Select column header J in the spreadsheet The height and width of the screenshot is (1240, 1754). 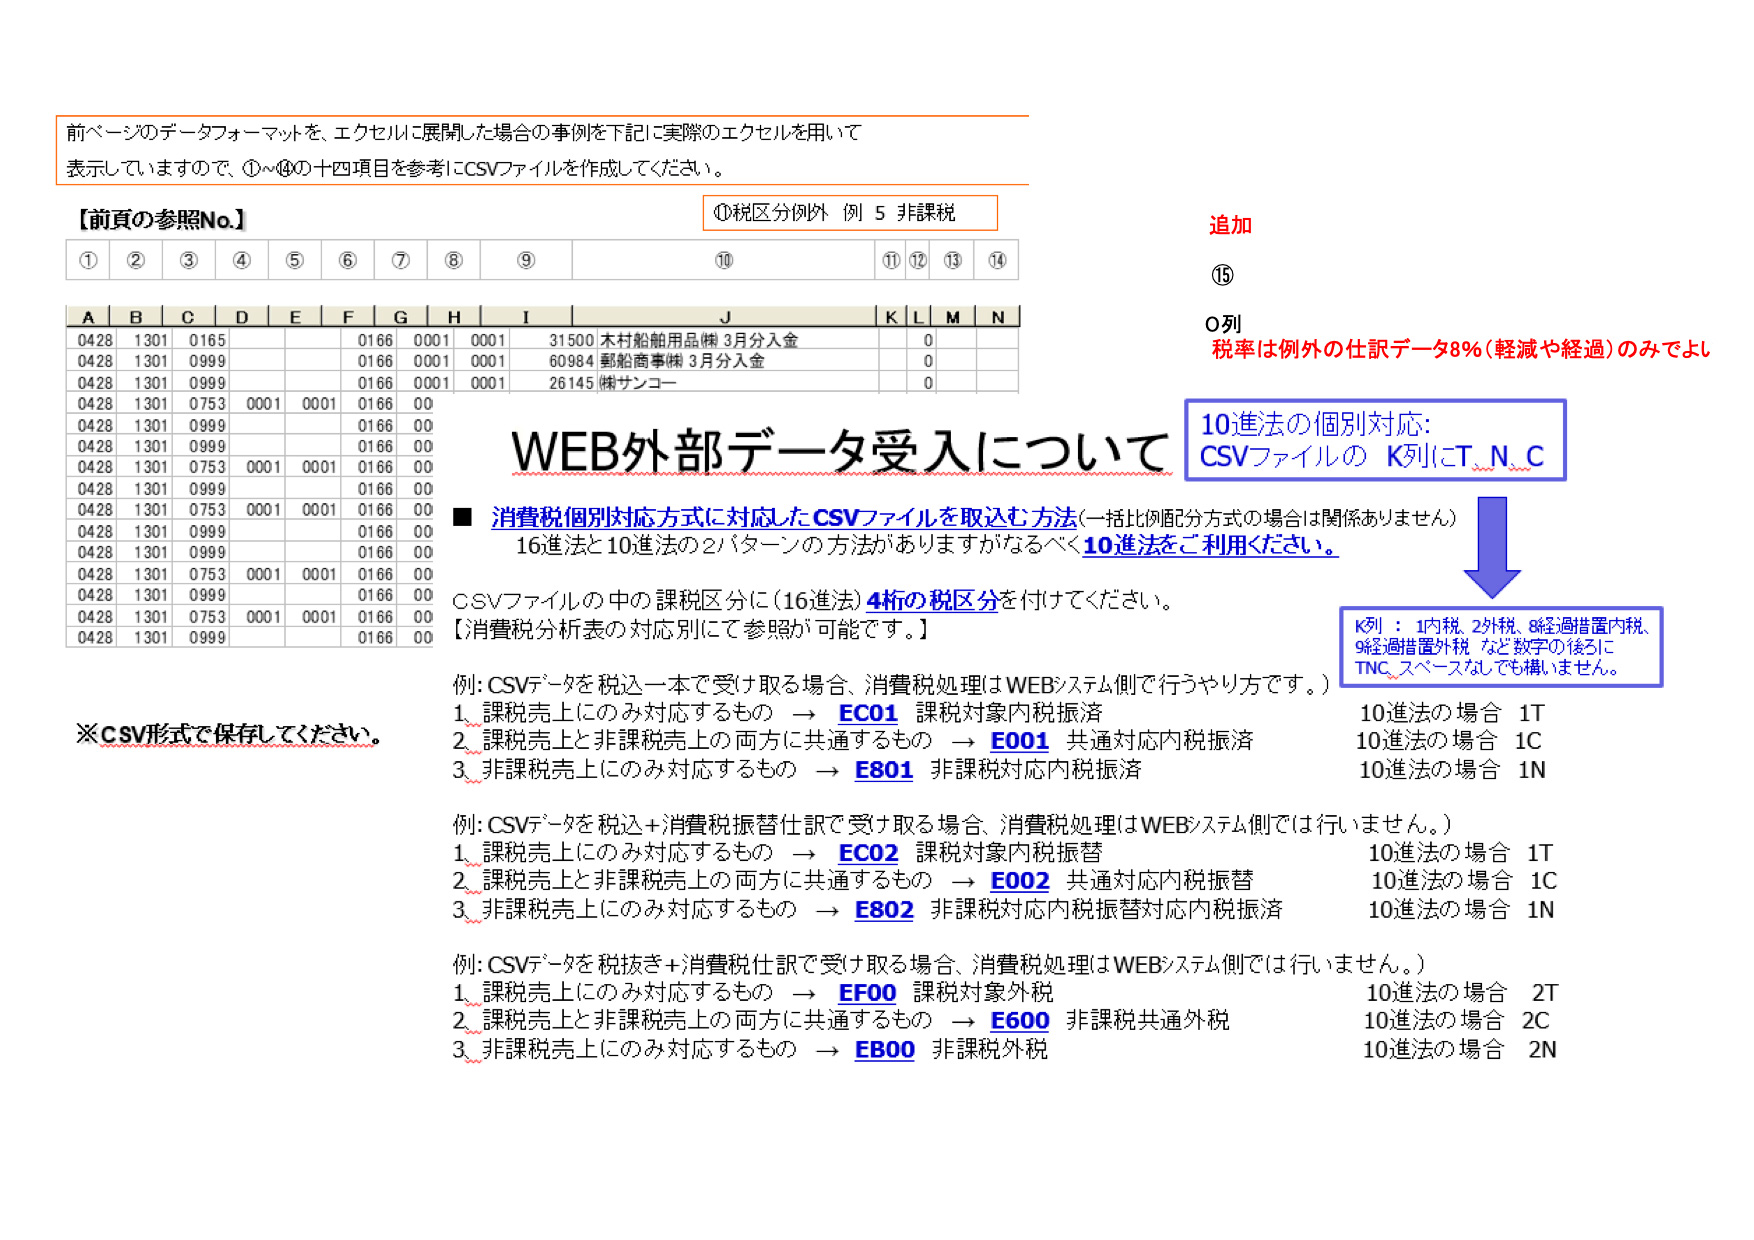click(725, 317)
